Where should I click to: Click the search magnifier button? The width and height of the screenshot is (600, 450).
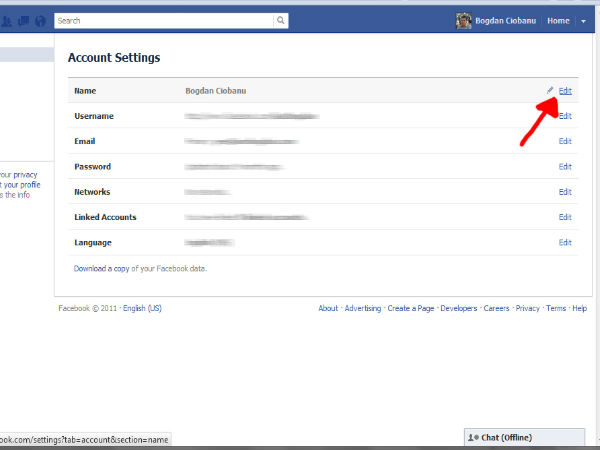tap(281, 20)
